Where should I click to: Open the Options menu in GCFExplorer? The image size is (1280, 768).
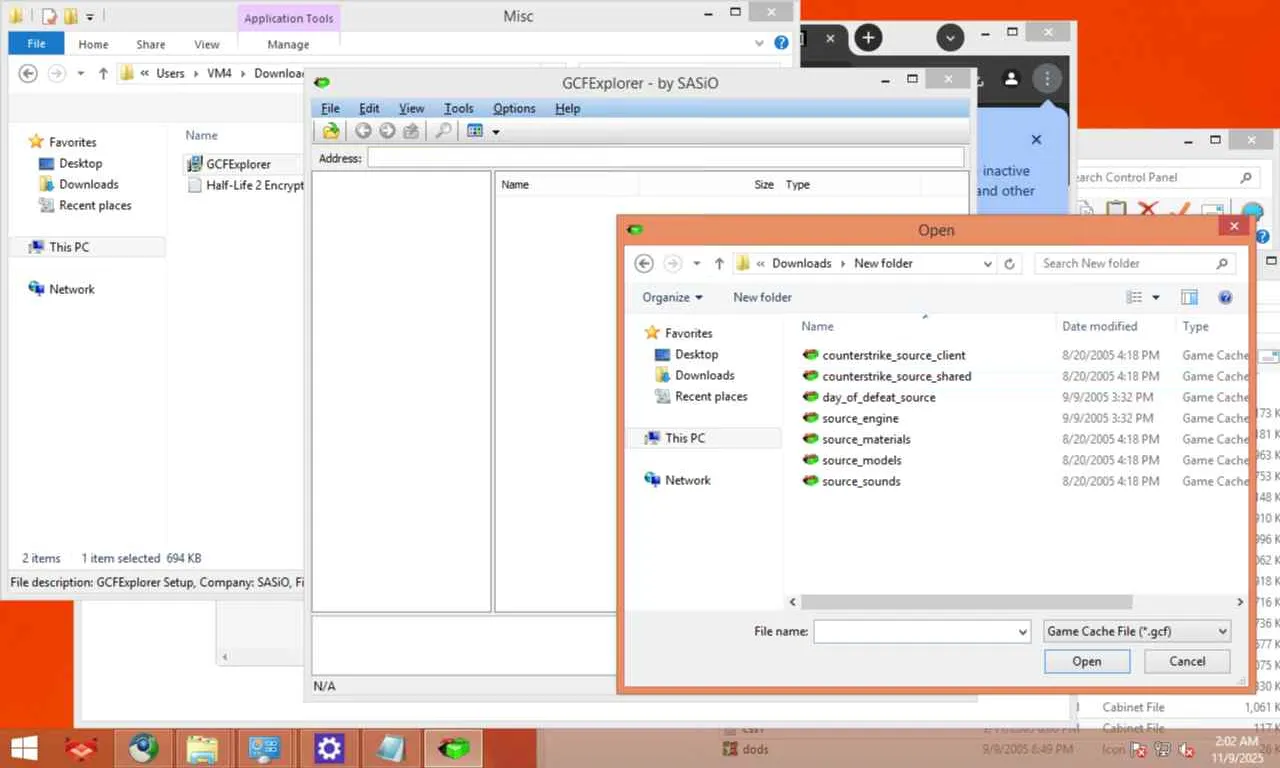click(514, 108)
